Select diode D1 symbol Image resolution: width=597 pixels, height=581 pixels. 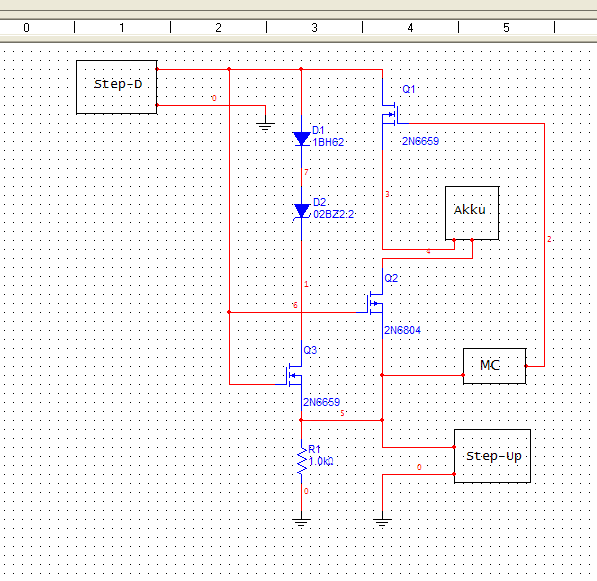coord(302,139)
